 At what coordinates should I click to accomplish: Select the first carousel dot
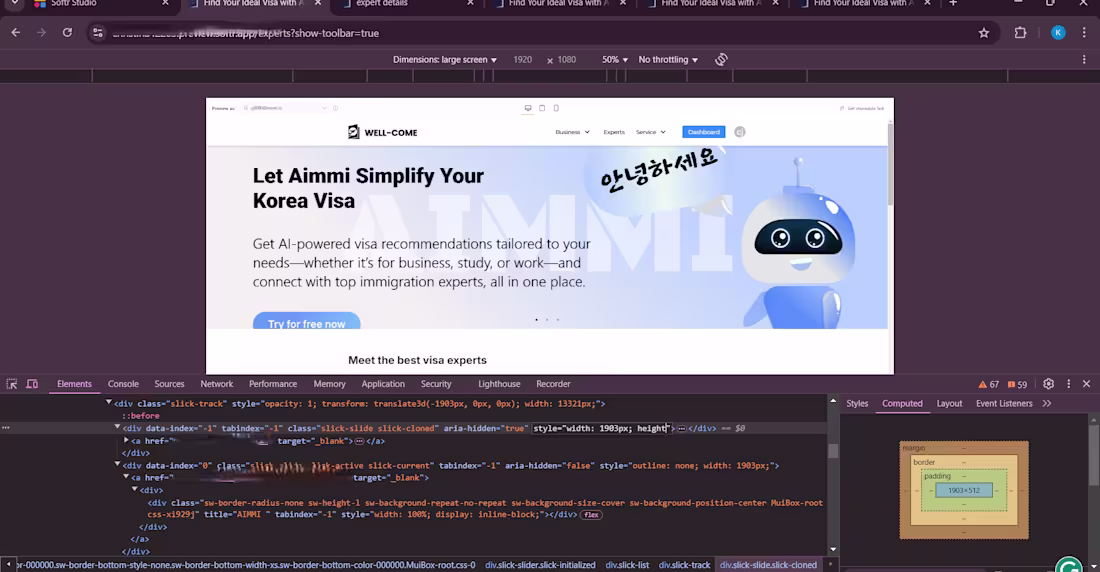[x=537, y=320]
